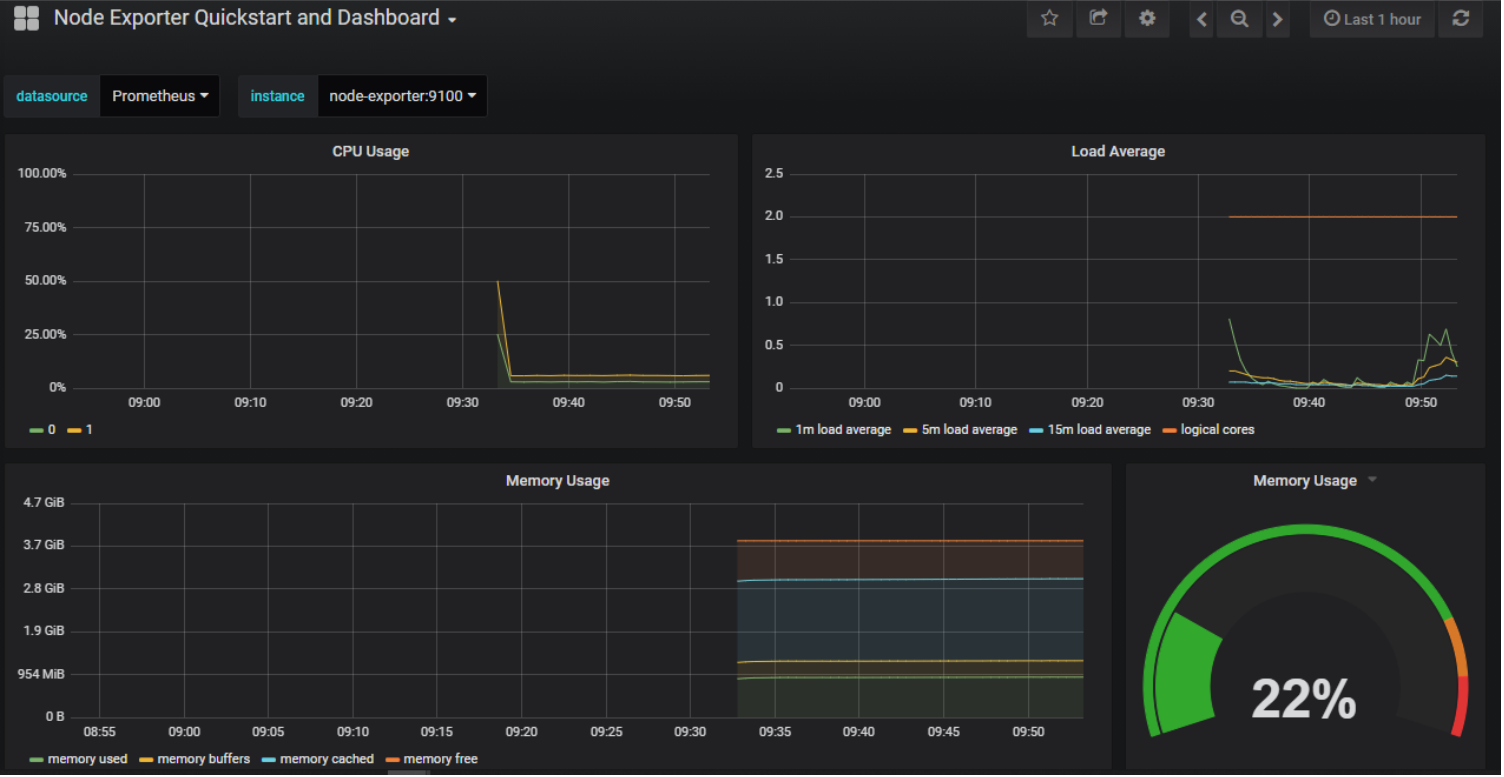Click the 22% gauge value
This screenshot has width=1504, height=777.
1304,699
